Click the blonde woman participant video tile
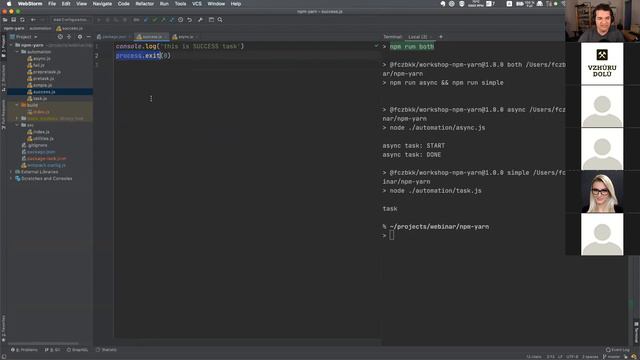The image size is (640, 360). click(x=602, y=191)
